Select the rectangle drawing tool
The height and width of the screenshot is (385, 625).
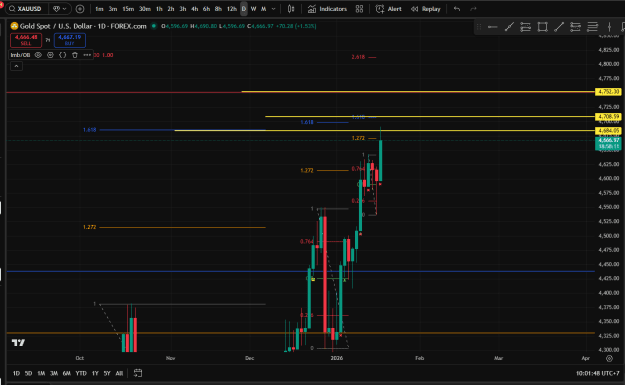point(542,27)
